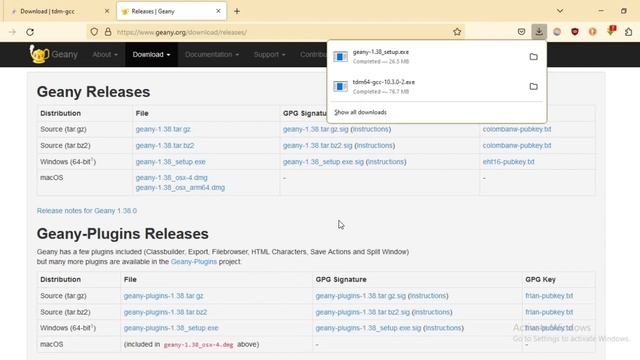Open the tracking protection shield icon
The height and width of the screenshot is (360, 640).
point(94,32)
